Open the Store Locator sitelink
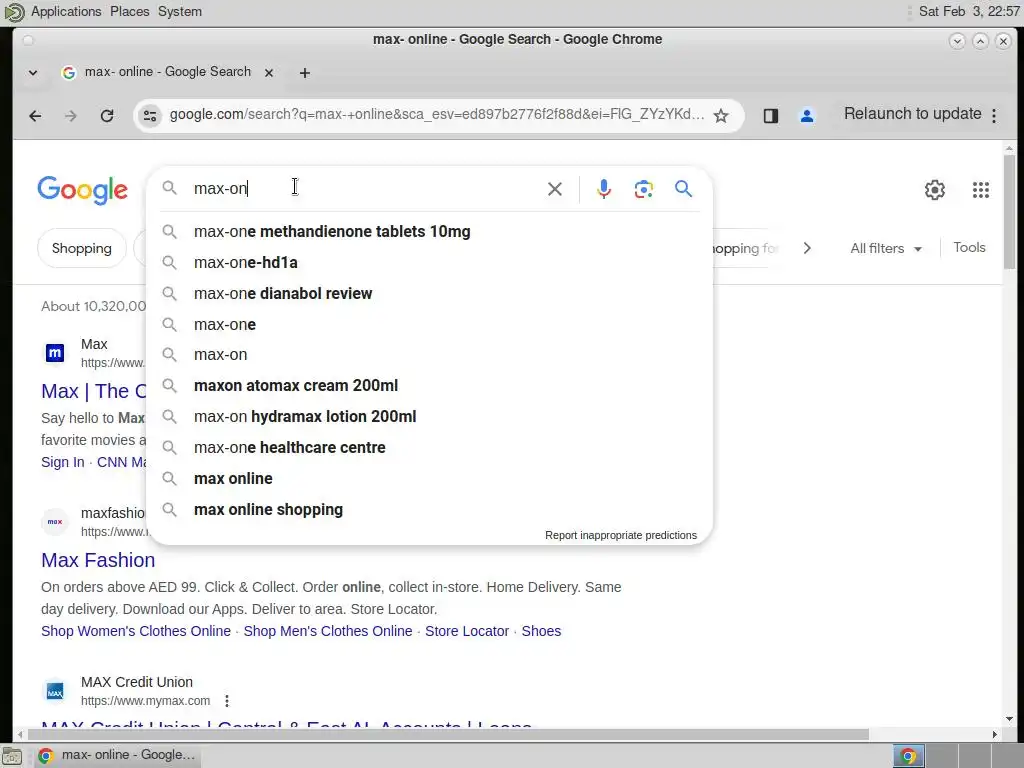This screenshot has width=1024, height=768. 467,632
